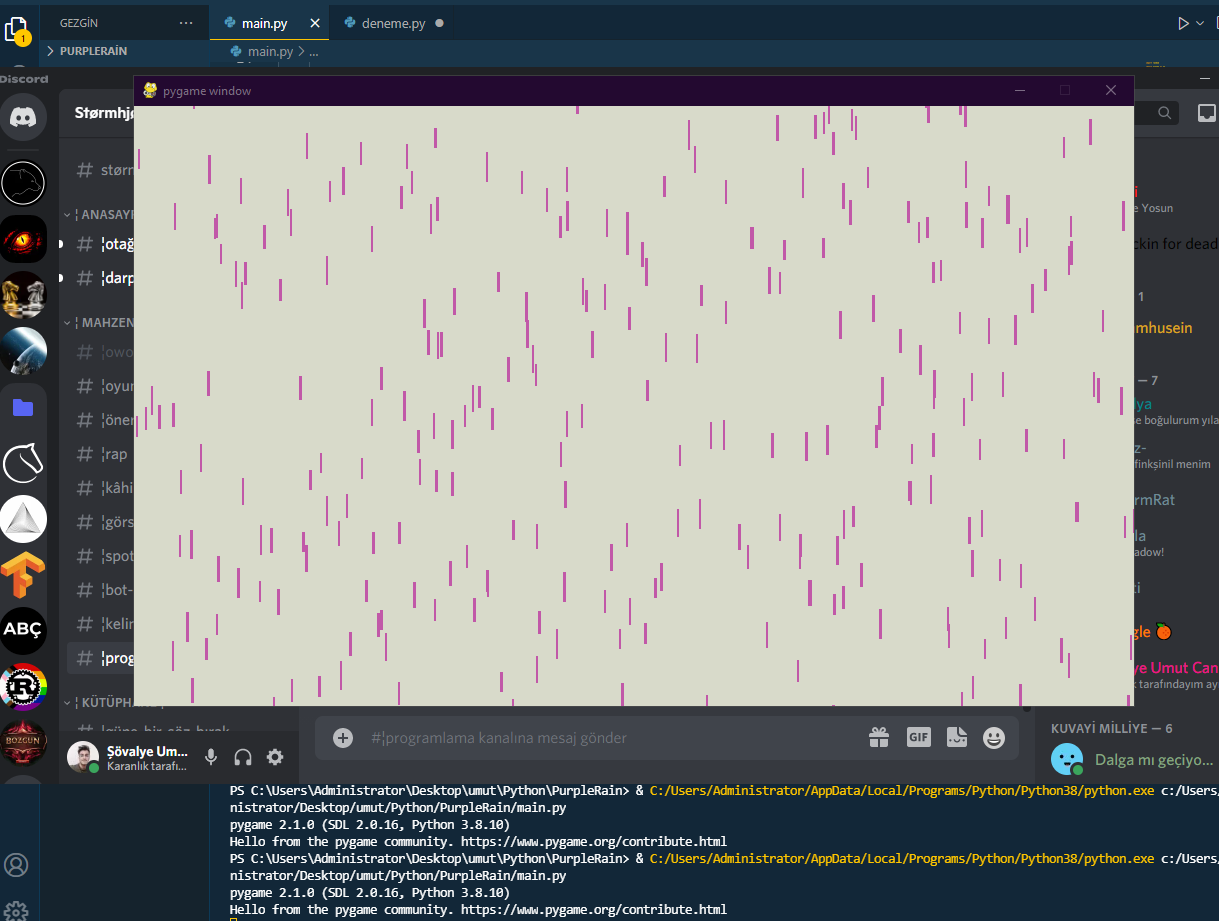Image resolution: width=1219 pixels, height=921 pixels.
Task: Focus the programlama message input box
Action: pyautogui.click(x=610, y=738)
